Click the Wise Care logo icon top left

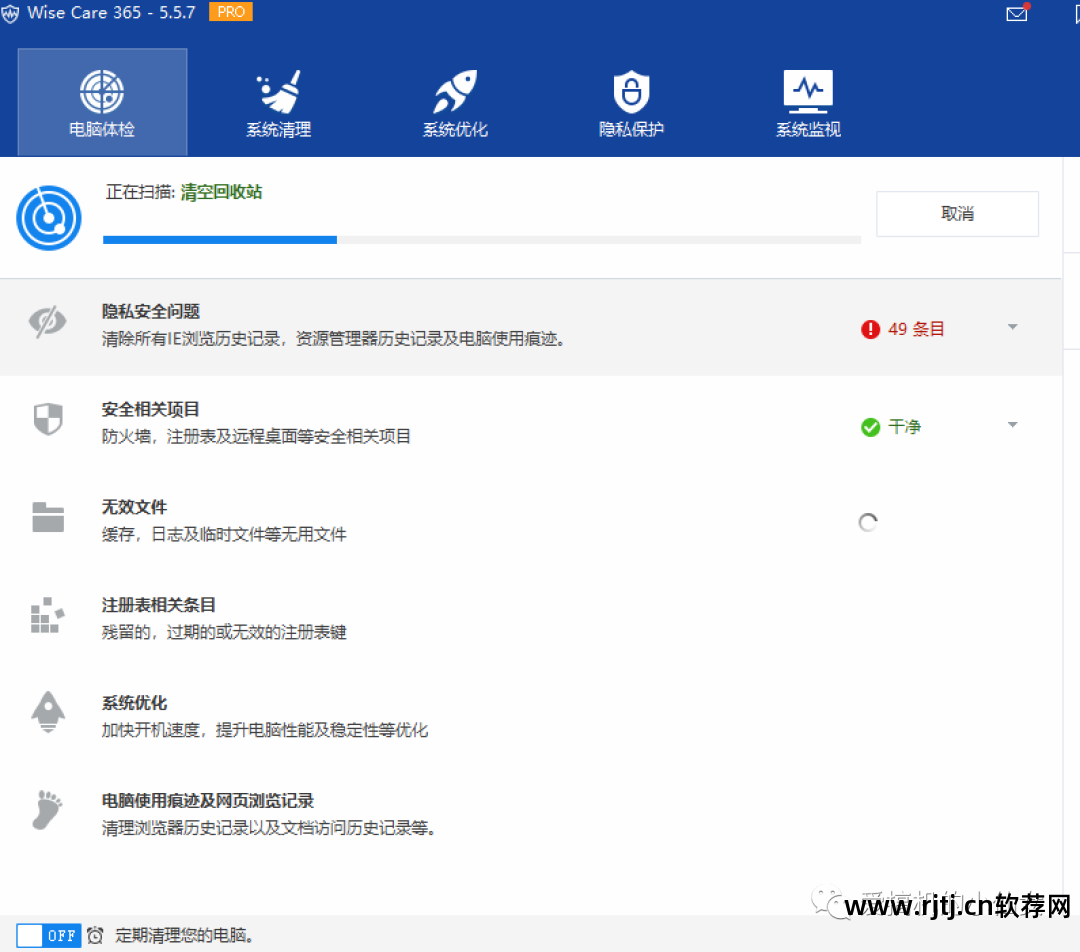(x=11, y=14)
